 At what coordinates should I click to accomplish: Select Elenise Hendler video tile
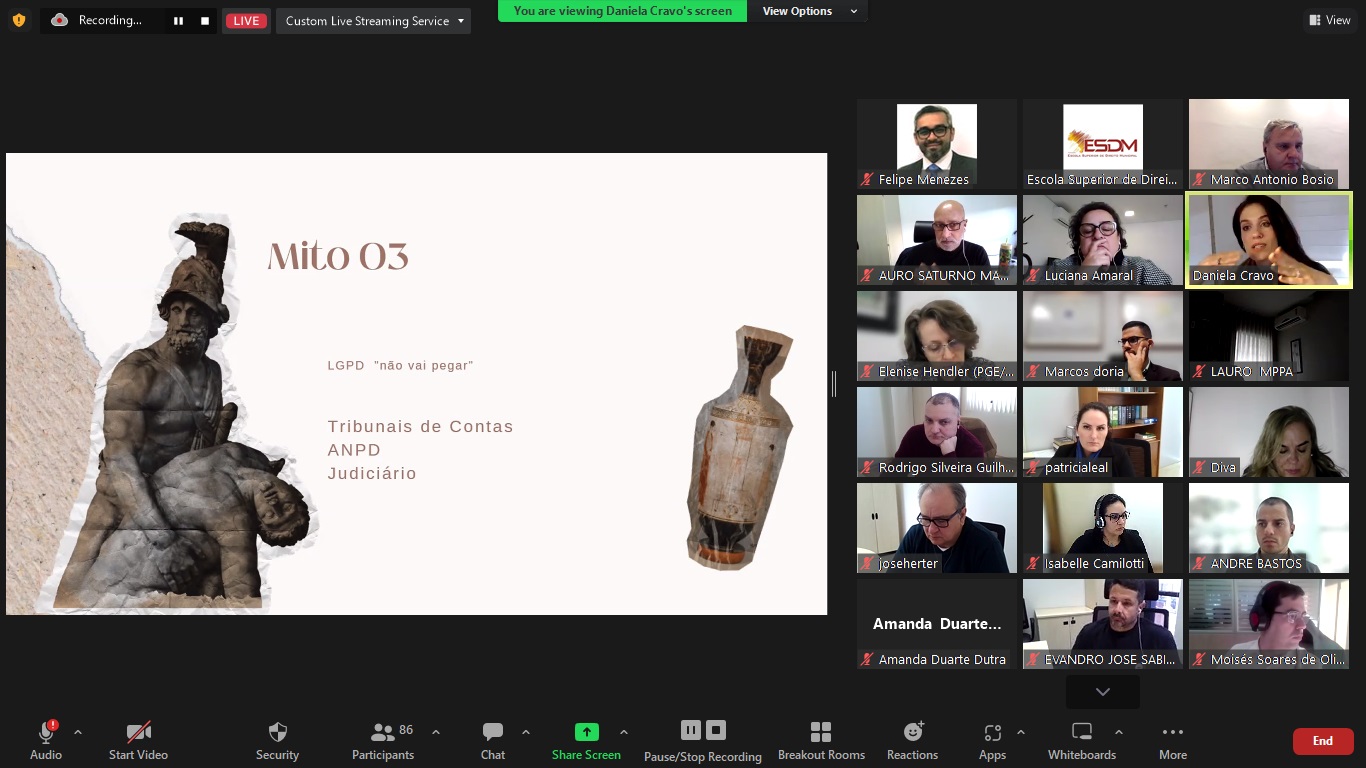click(x=937, y=336)
